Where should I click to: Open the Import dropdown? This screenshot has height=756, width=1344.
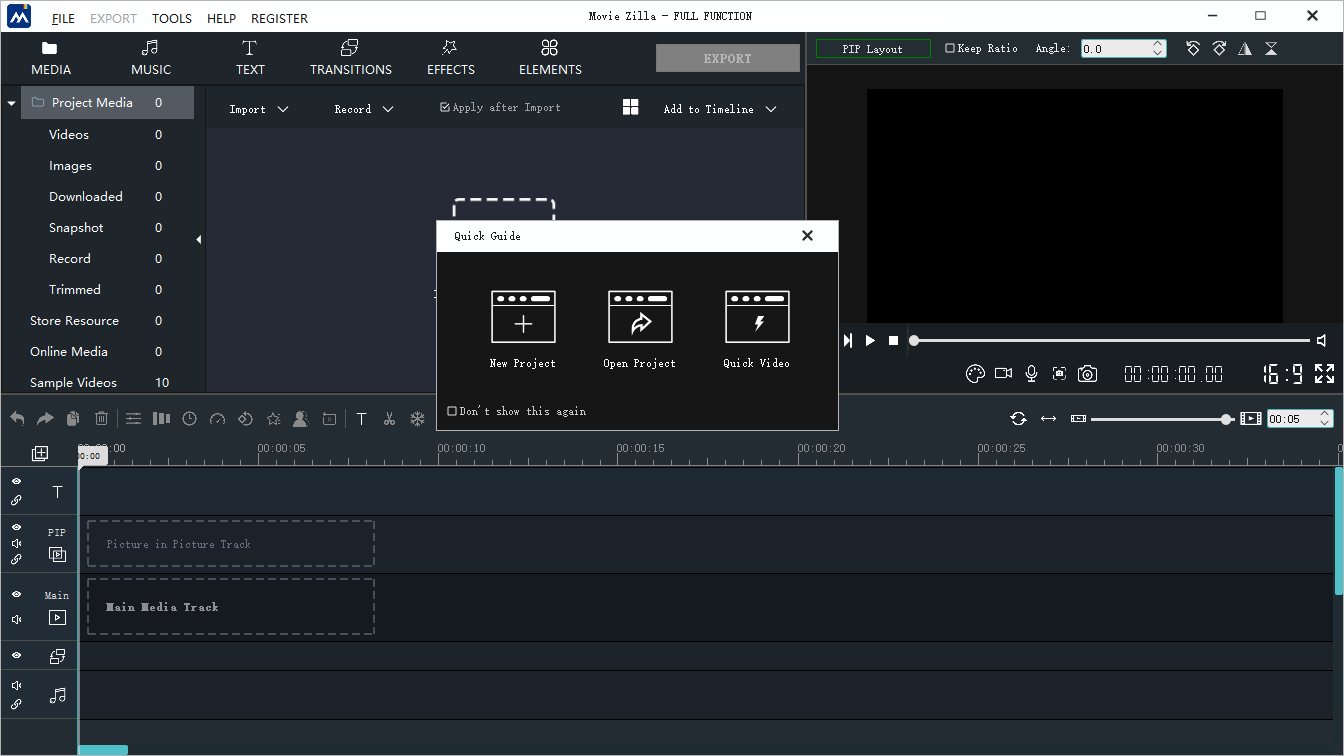(258, 109)
